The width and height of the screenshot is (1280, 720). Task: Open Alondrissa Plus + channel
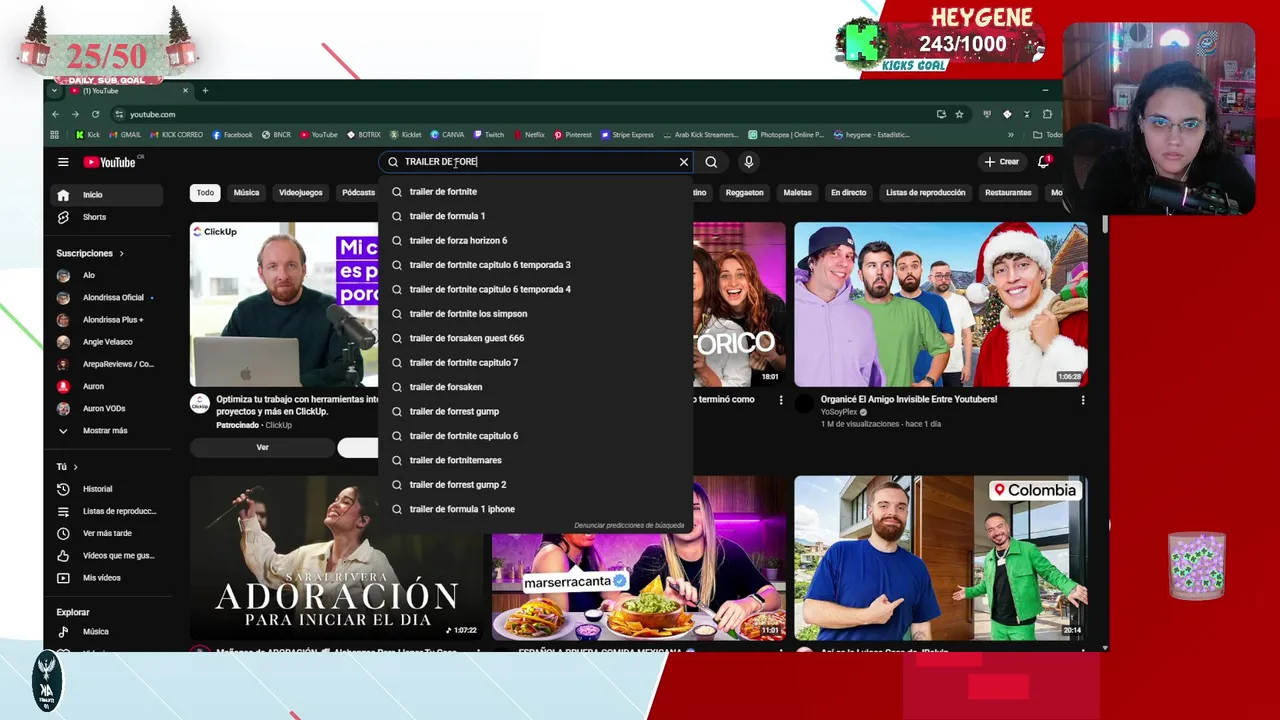click(107, 320)
